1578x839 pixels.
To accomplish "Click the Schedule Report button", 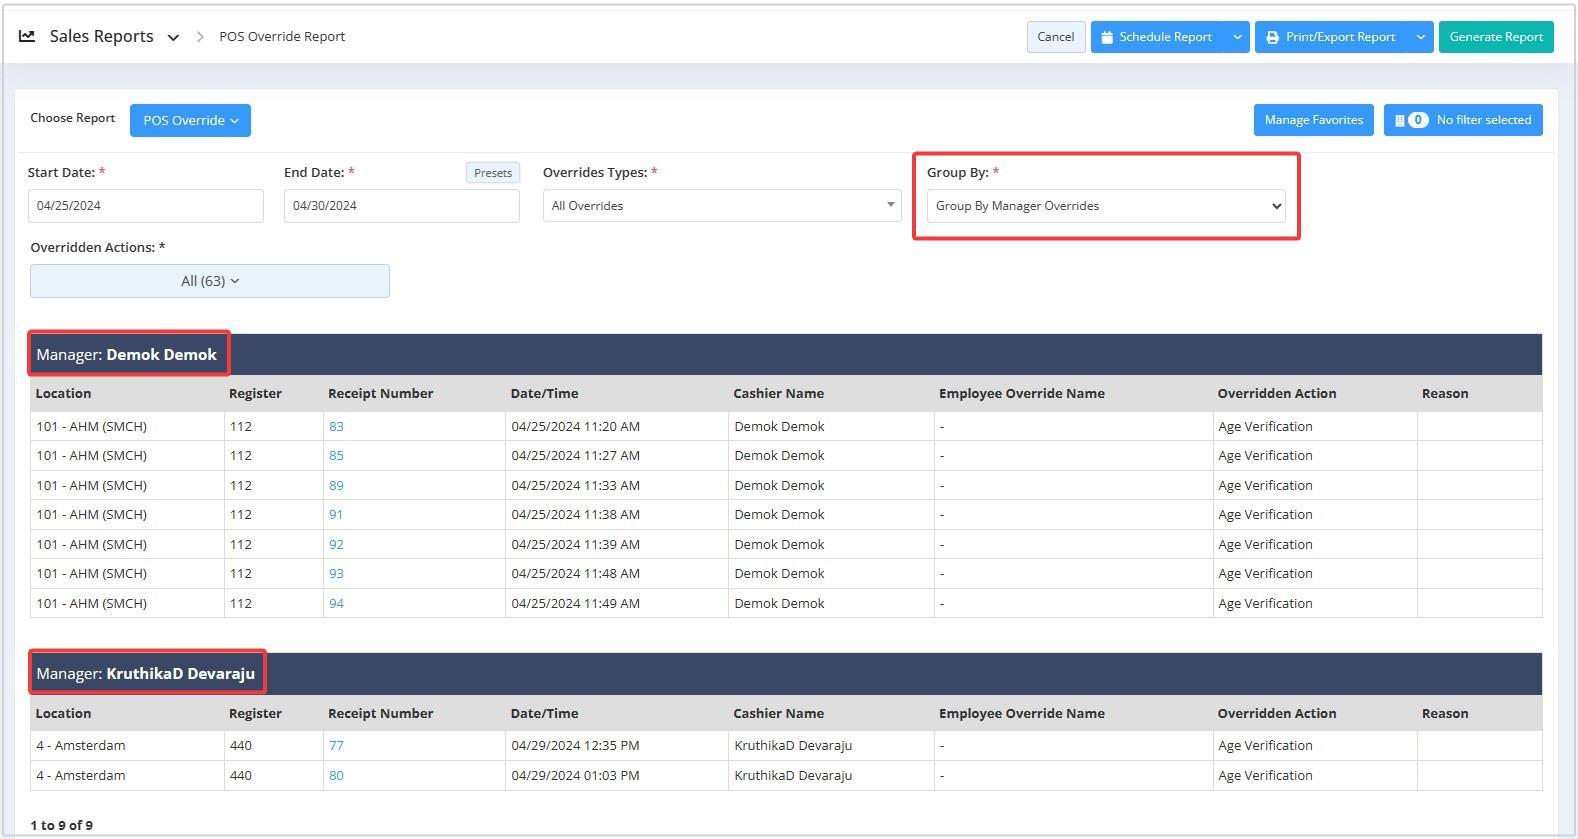I will 1158,37.
